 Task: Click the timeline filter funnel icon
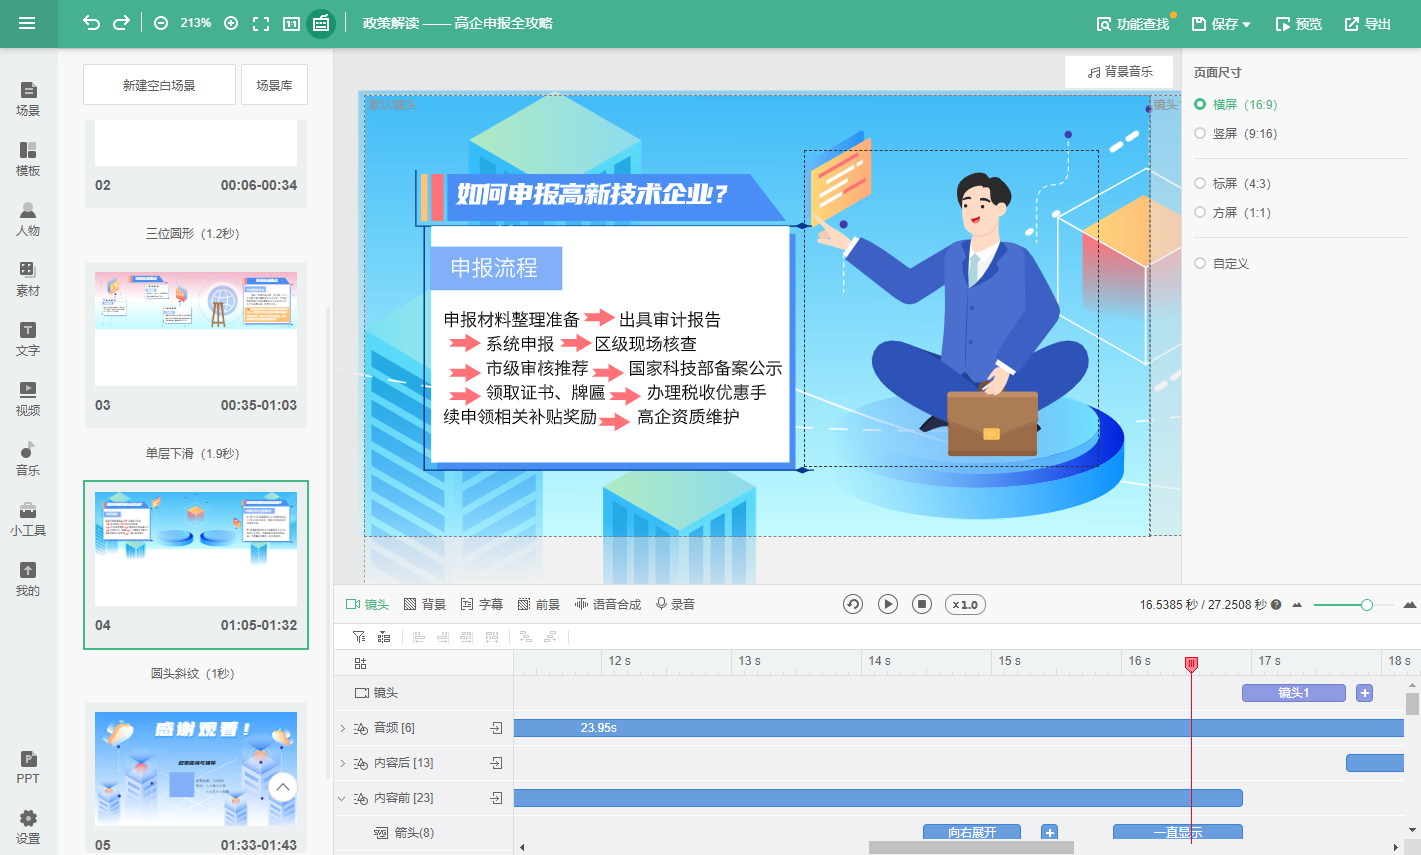click(359, 637)
